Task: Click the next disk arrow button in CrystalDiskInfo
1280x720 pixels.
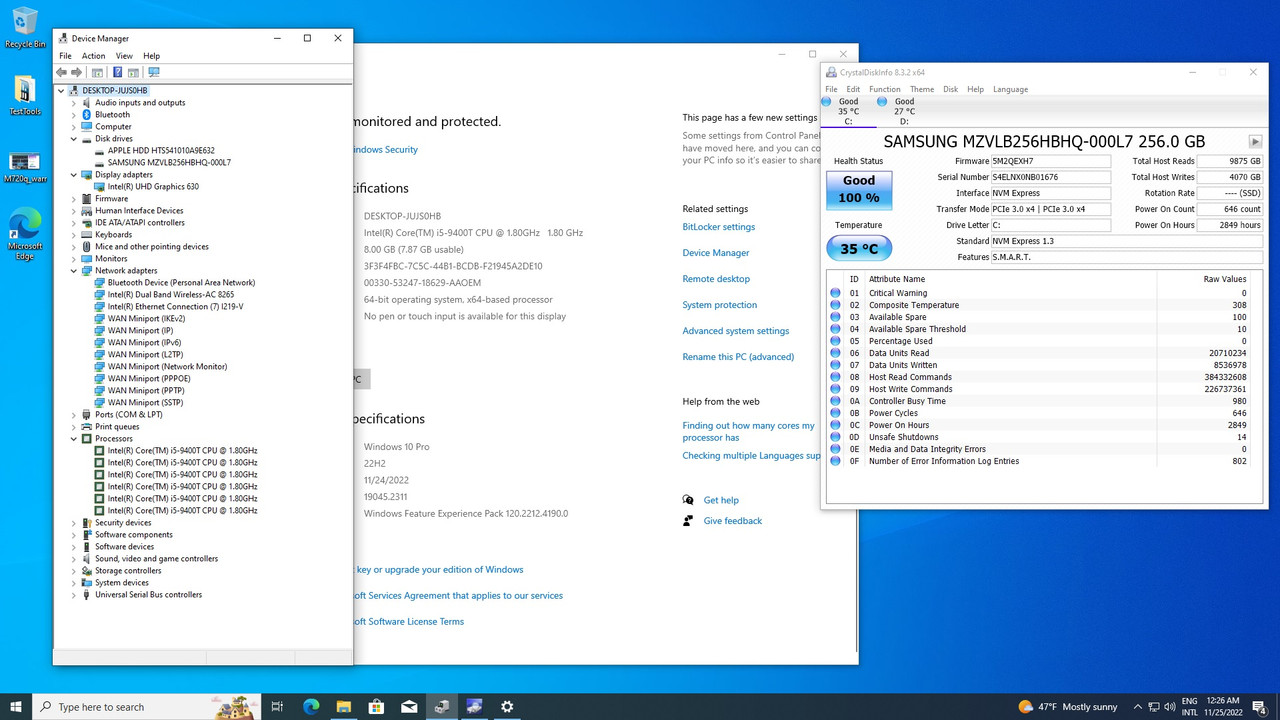Action: [1255, 142]
